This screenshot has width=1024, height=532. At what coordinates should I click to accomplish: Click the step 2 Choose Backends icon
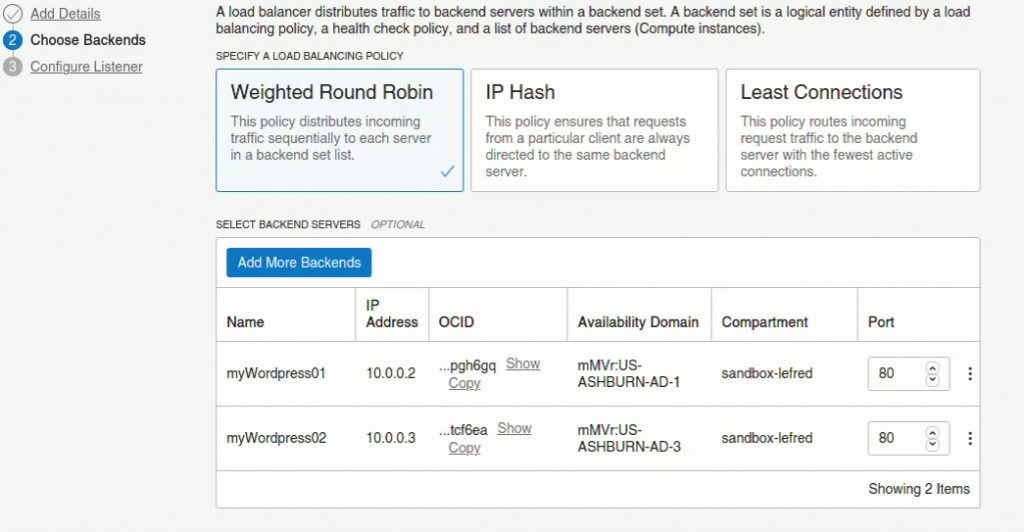[x=12, y=40]
